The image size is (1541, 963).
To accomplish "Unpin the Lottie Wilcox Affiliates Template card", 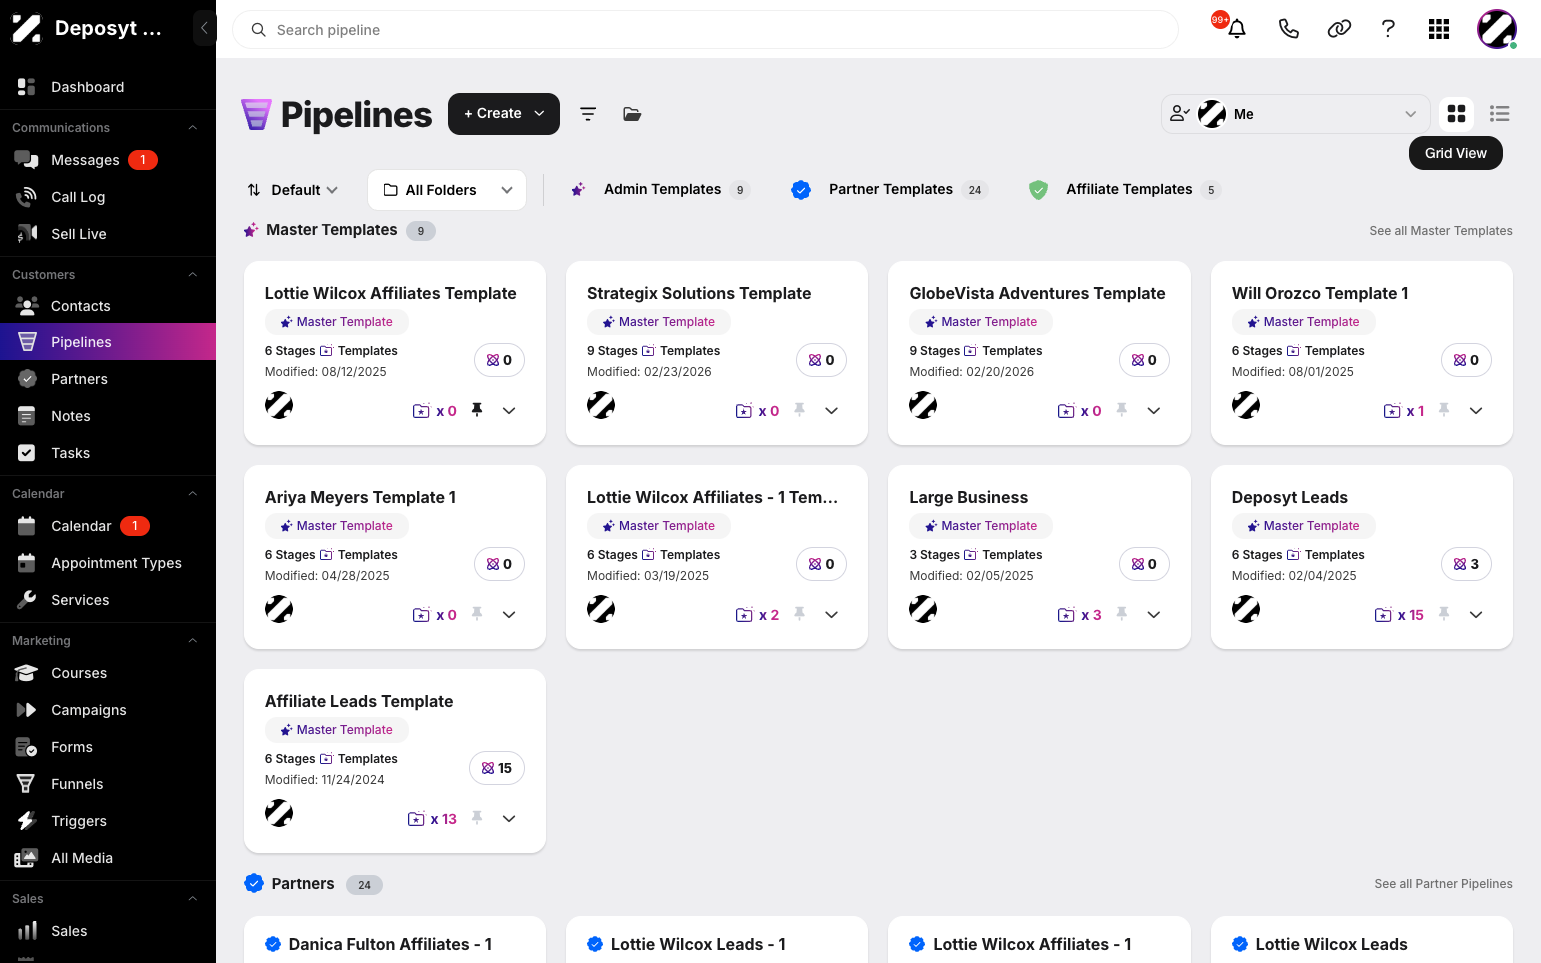I will coord(477,410).
